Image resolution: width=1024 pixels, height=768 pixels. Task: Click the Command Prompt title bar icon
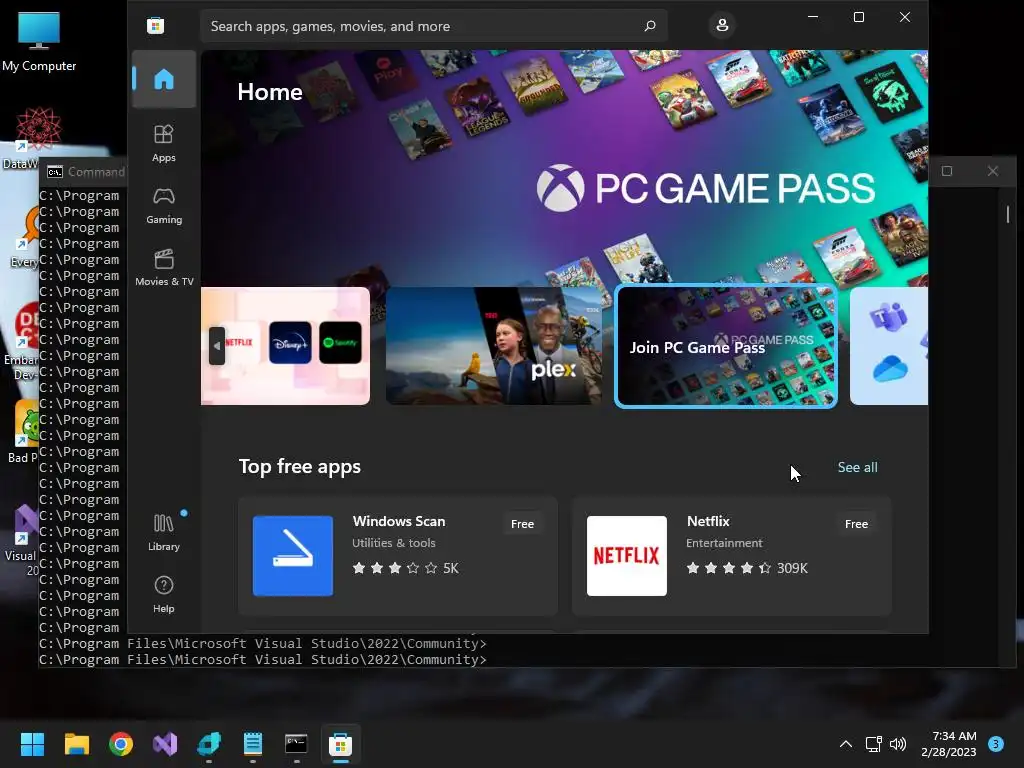55,172
